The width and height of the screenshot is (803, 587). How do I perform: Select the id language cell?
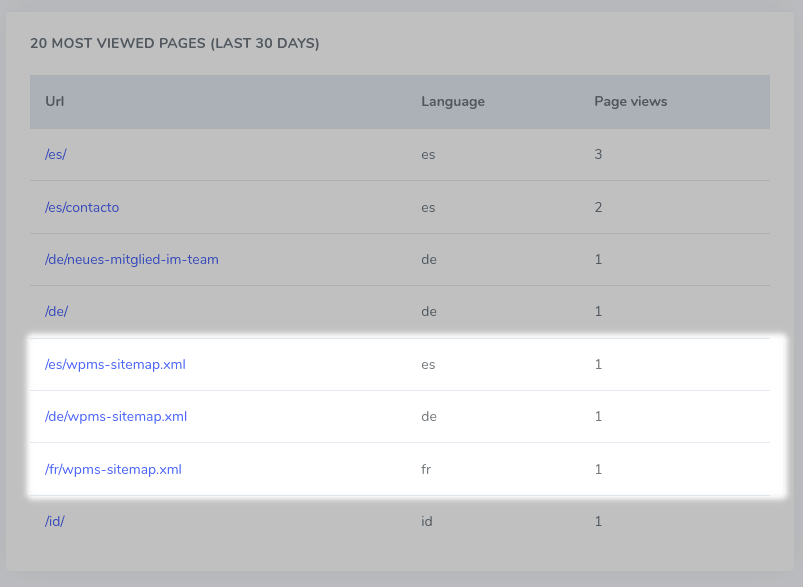pyautogui.click(x=427, y=521)
